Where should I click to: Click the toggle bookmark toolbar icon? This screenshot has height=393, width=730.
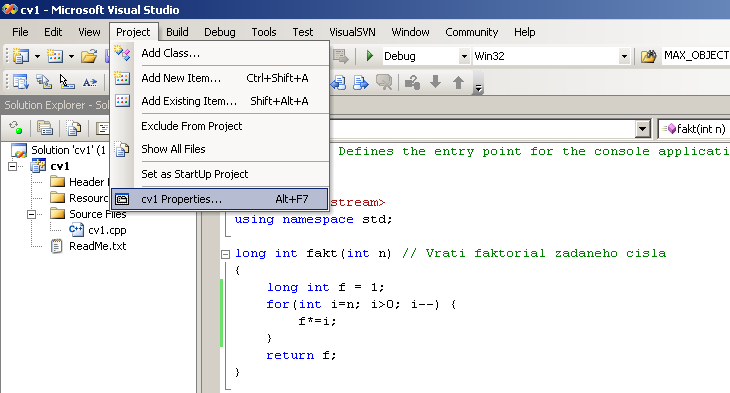(x=412, y=82)
